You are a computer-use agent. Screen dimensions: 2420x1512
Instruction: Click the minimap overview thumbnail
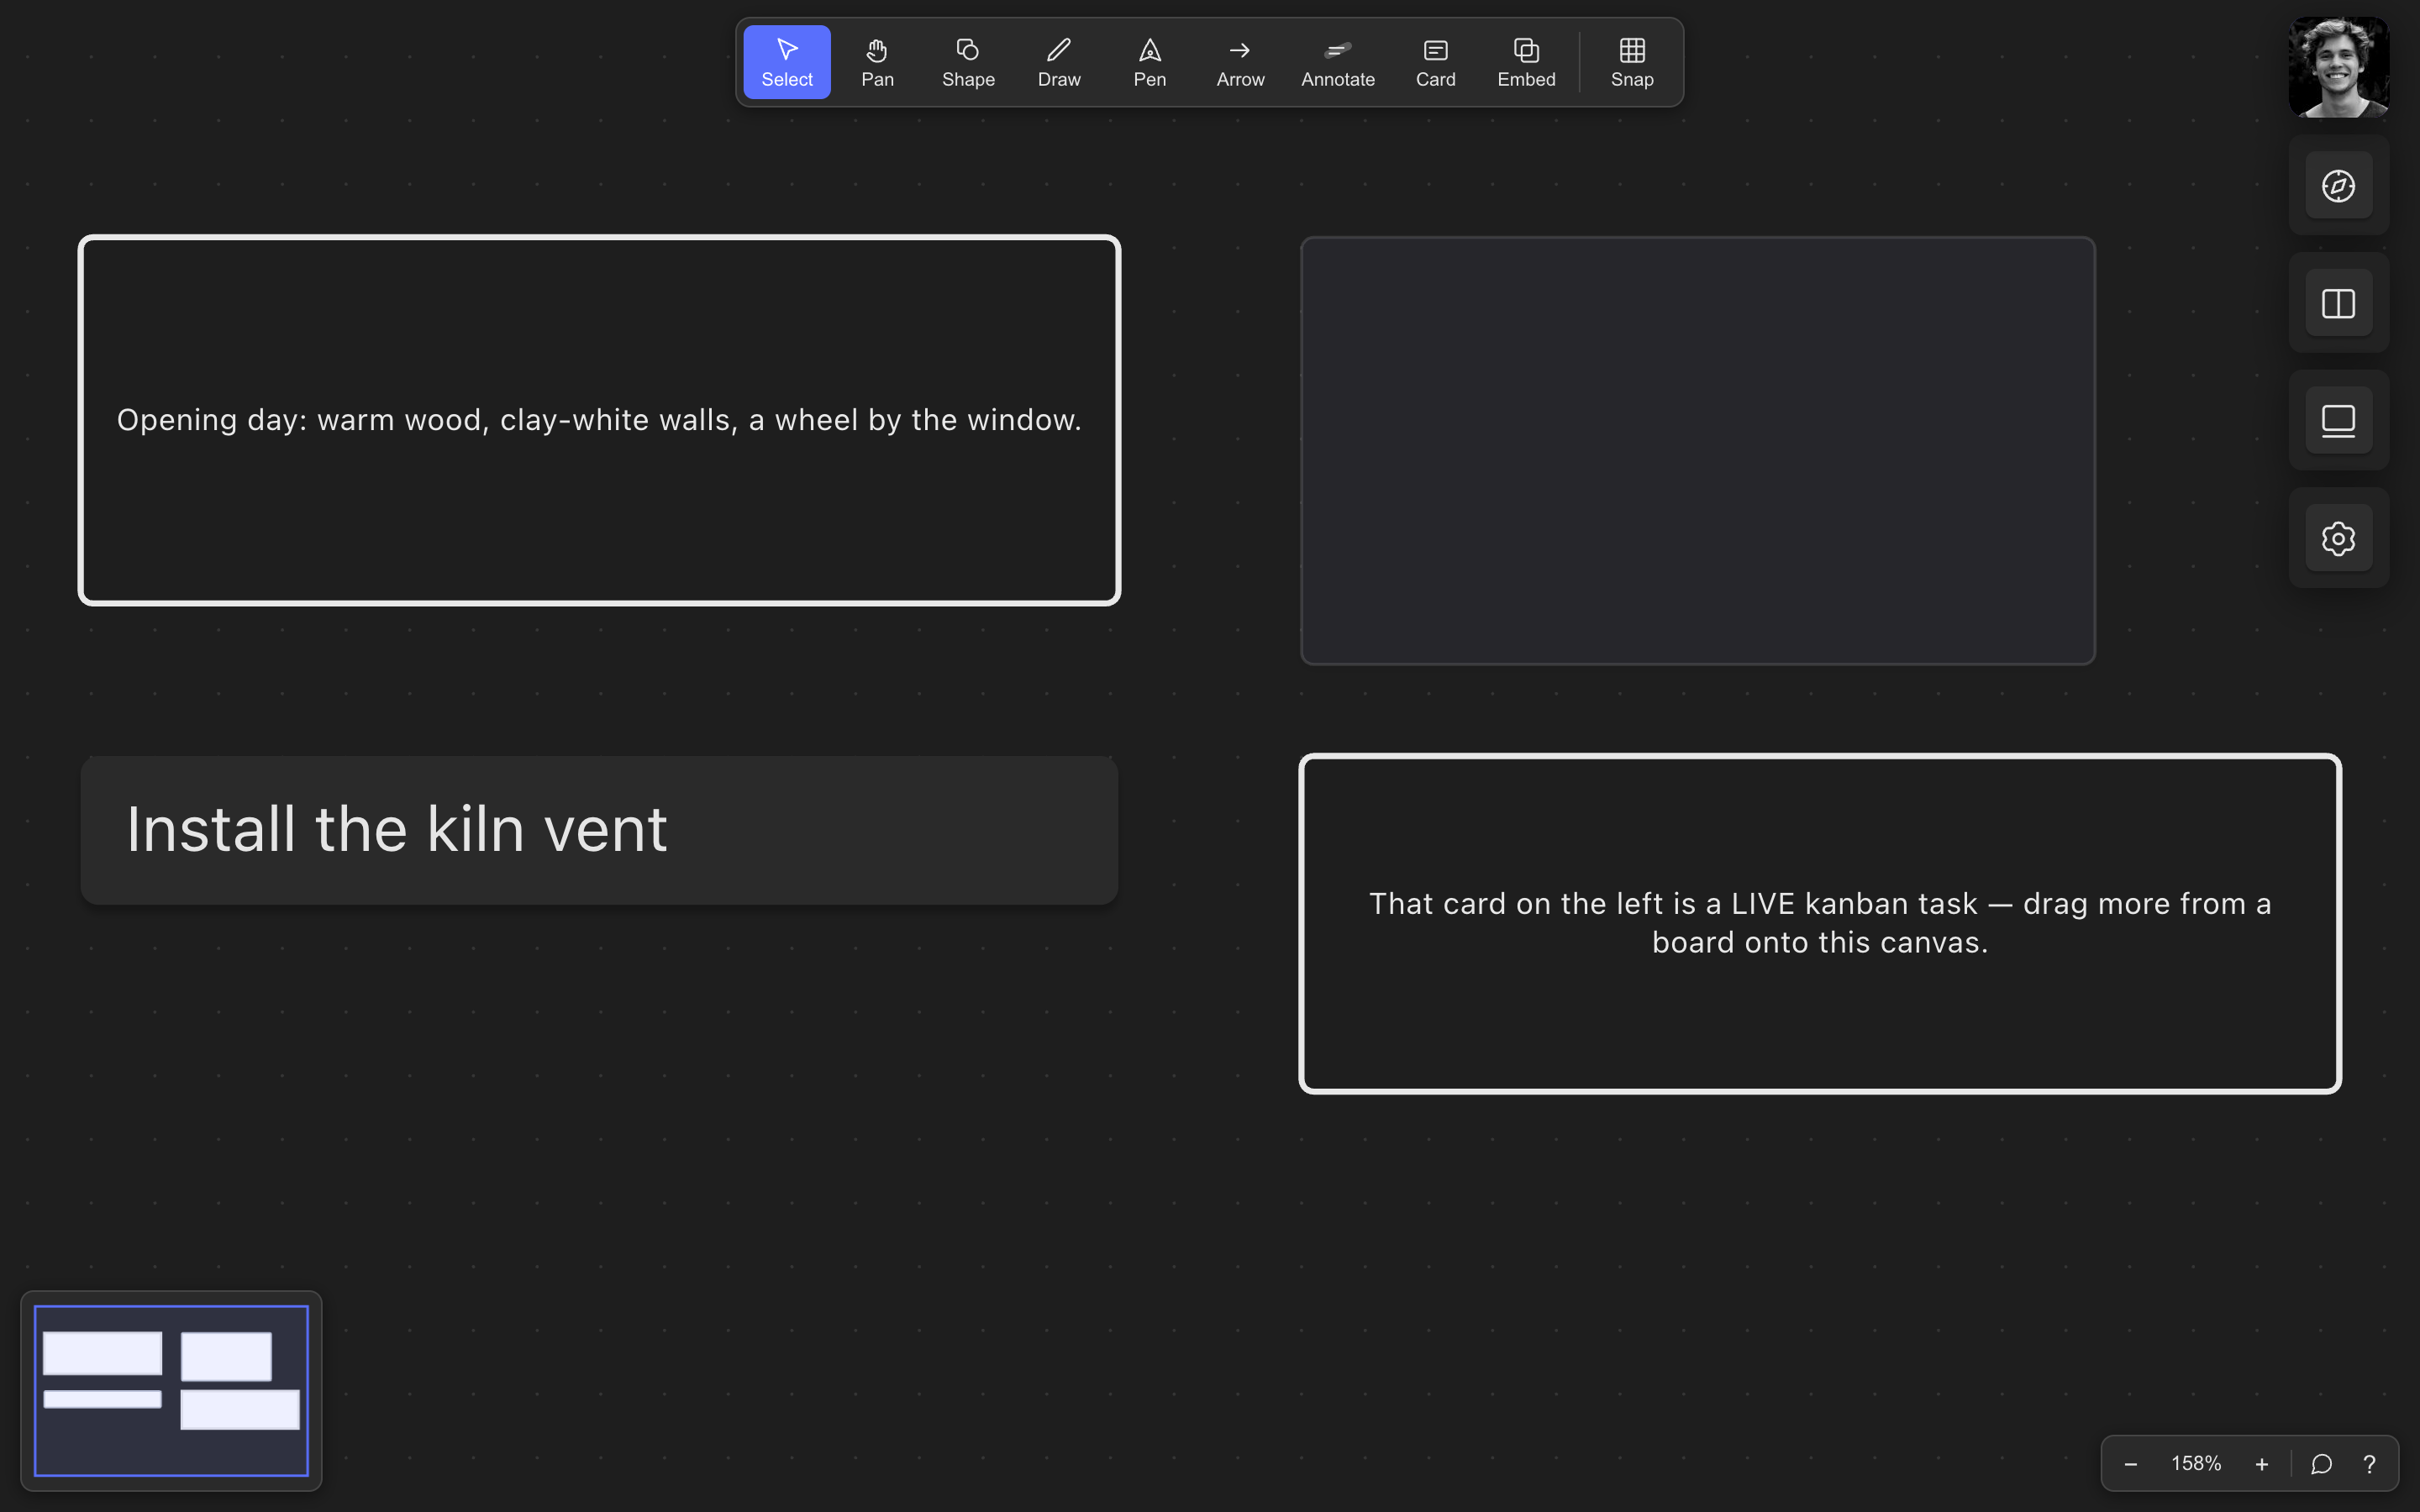171,1390
